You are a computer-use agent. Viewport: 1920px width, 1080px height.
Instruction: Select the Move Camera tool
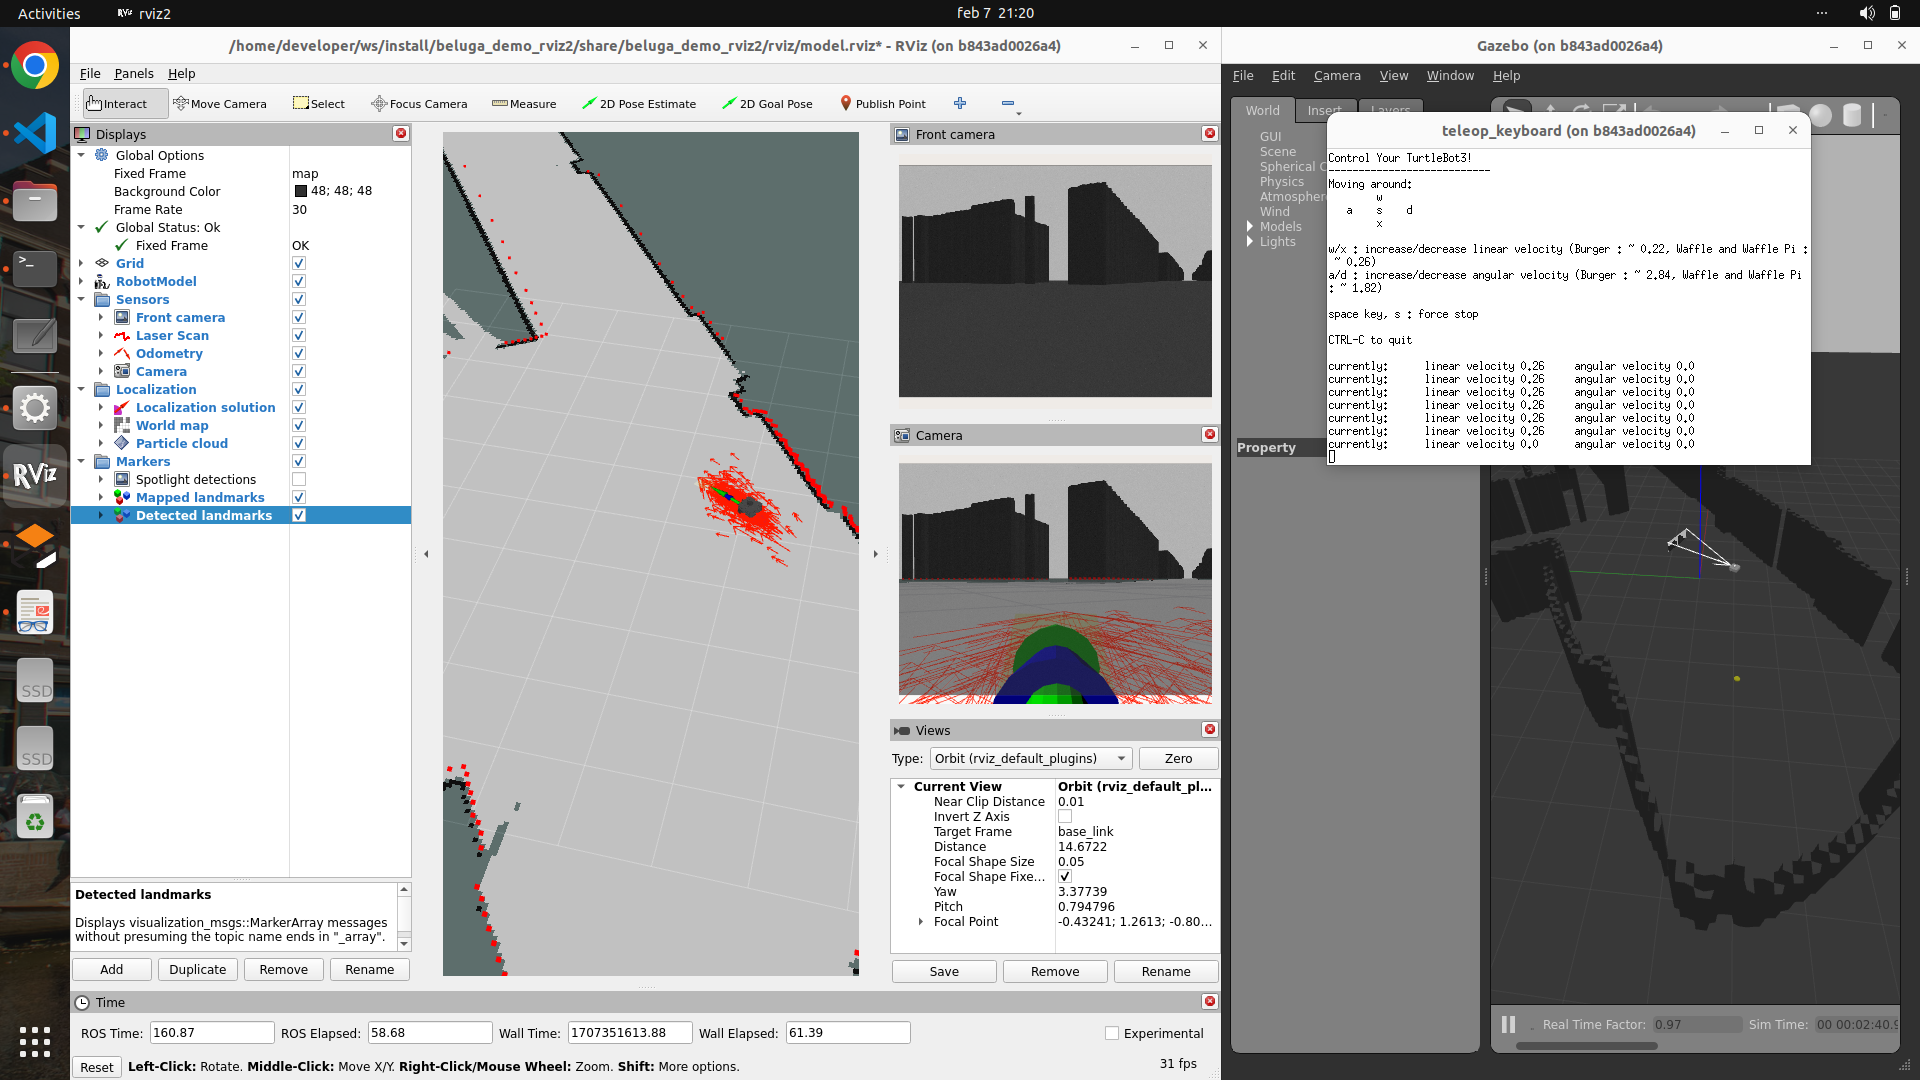tap(220, 103)
